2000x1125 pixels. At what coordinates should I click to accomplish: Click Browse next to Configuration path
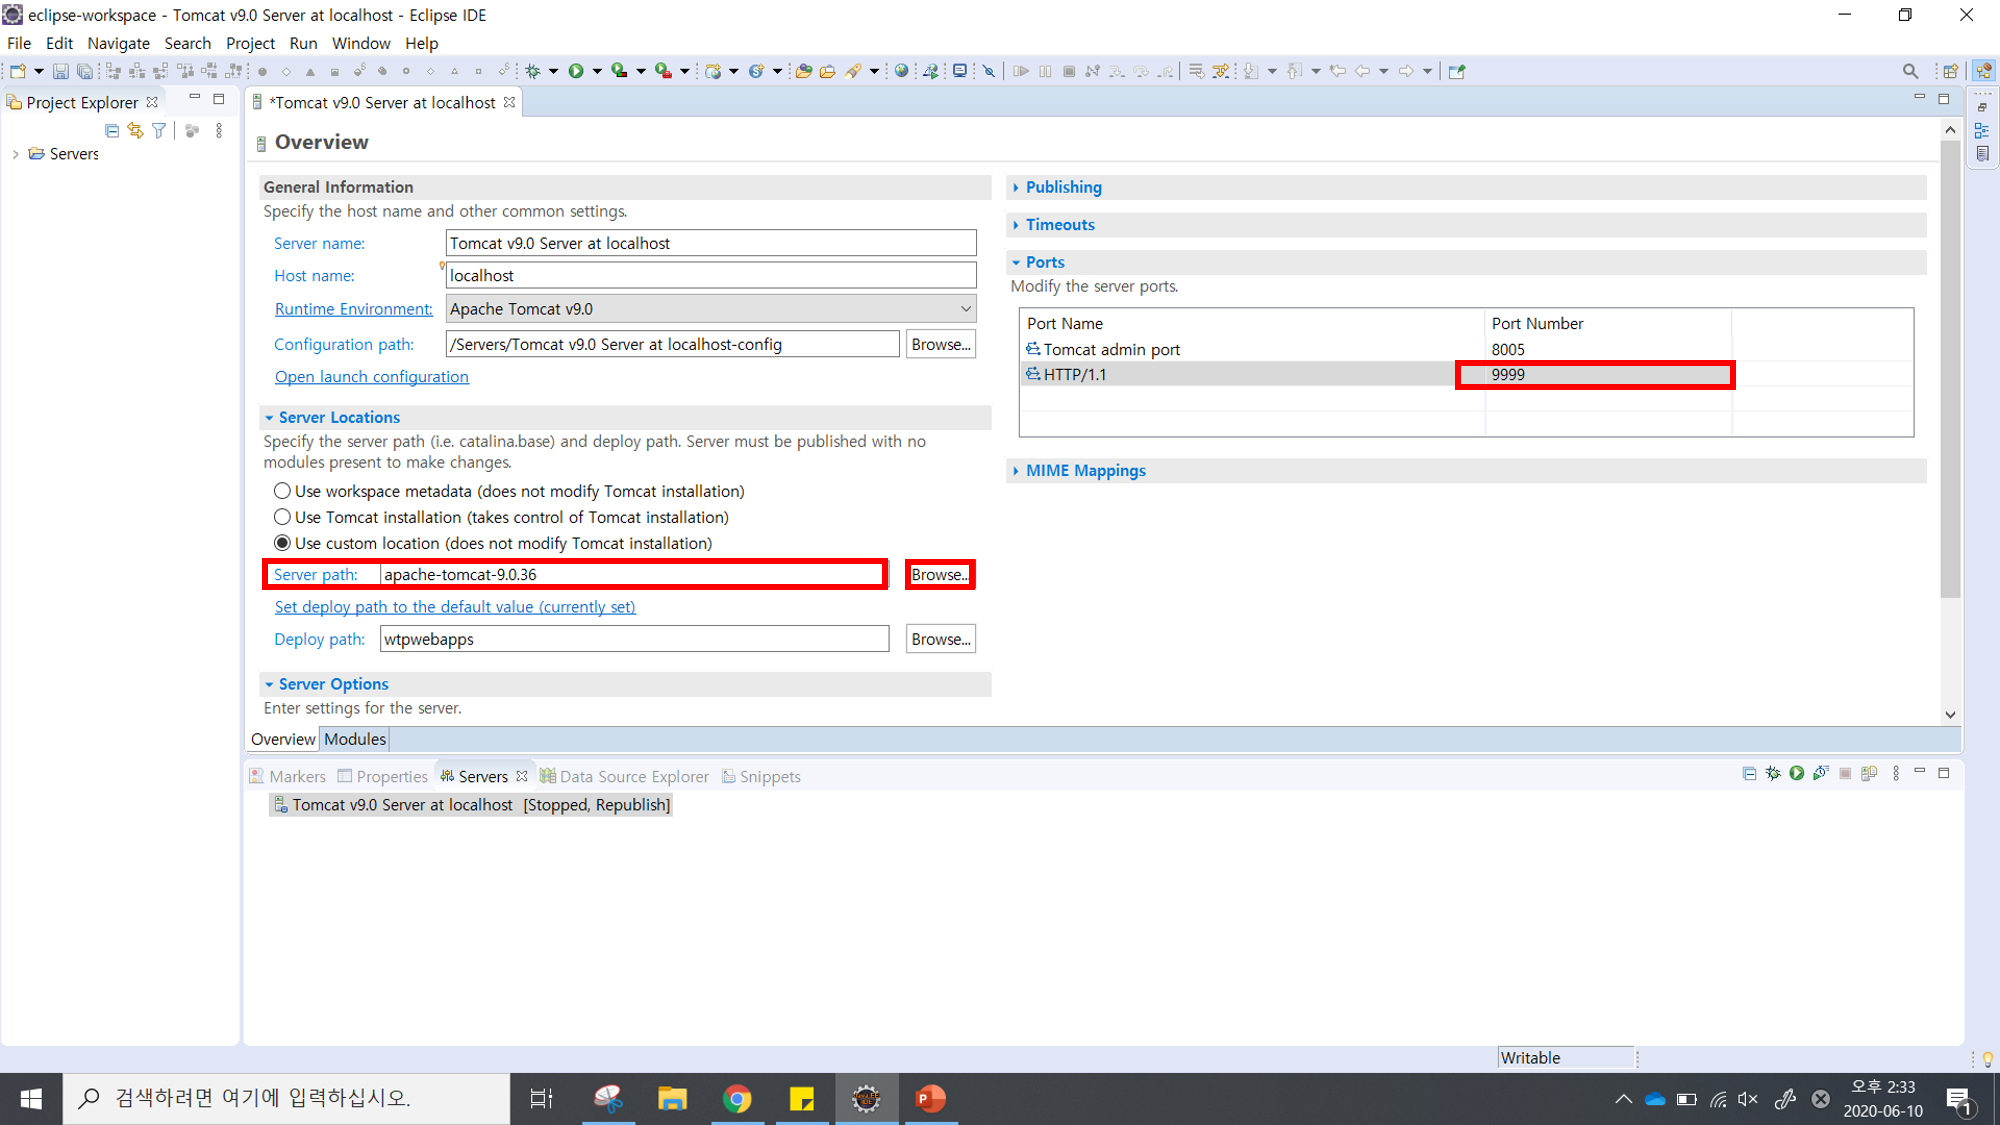point(941,344)
